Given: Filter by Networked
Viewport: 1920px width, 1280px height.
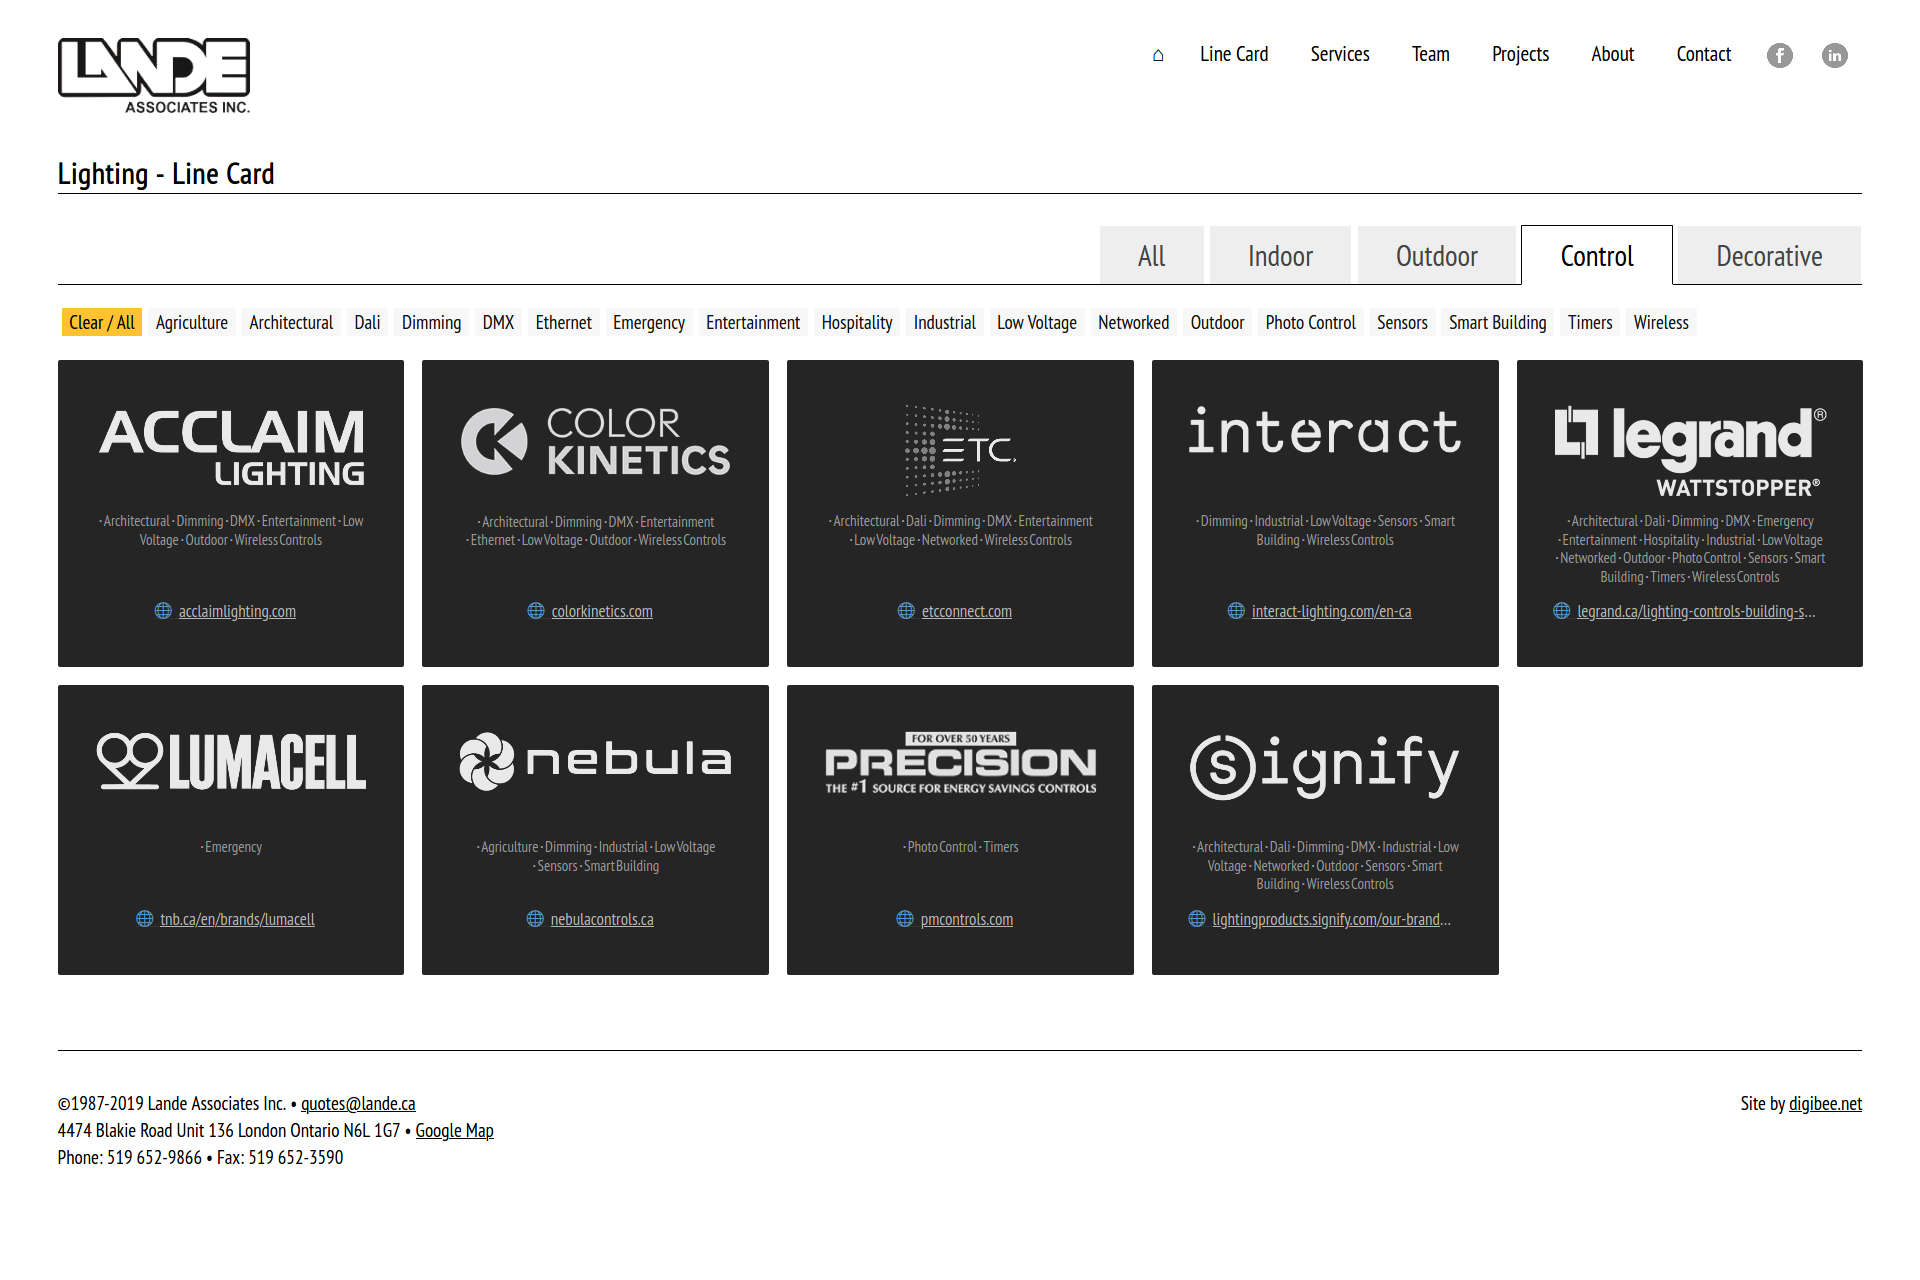Looking at the screenshot, I should pyautogui.click(x=1133, y=322).
